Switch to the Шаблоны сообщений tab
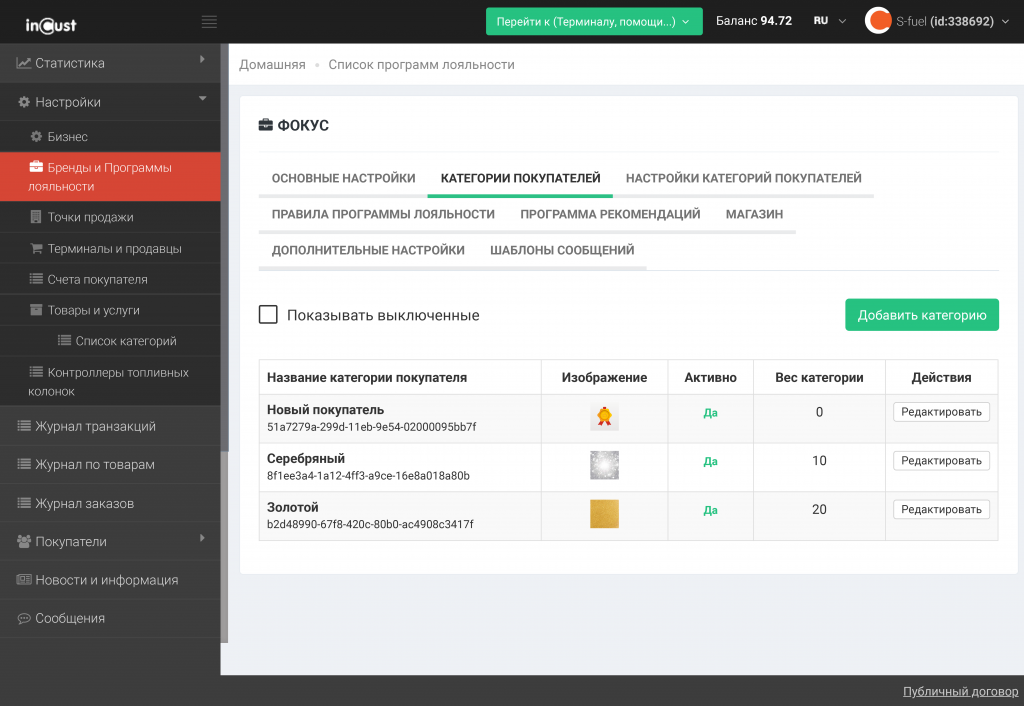 click(562, 250)
